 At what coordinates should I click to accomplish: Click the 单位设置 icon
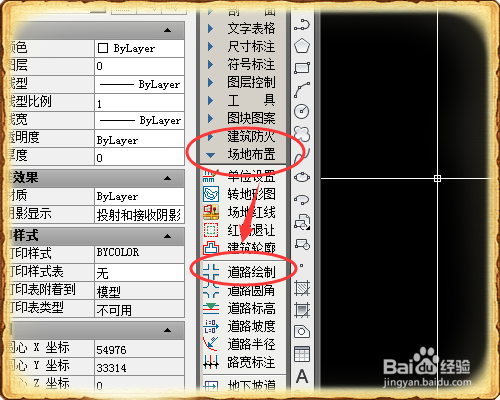[211, 175]
